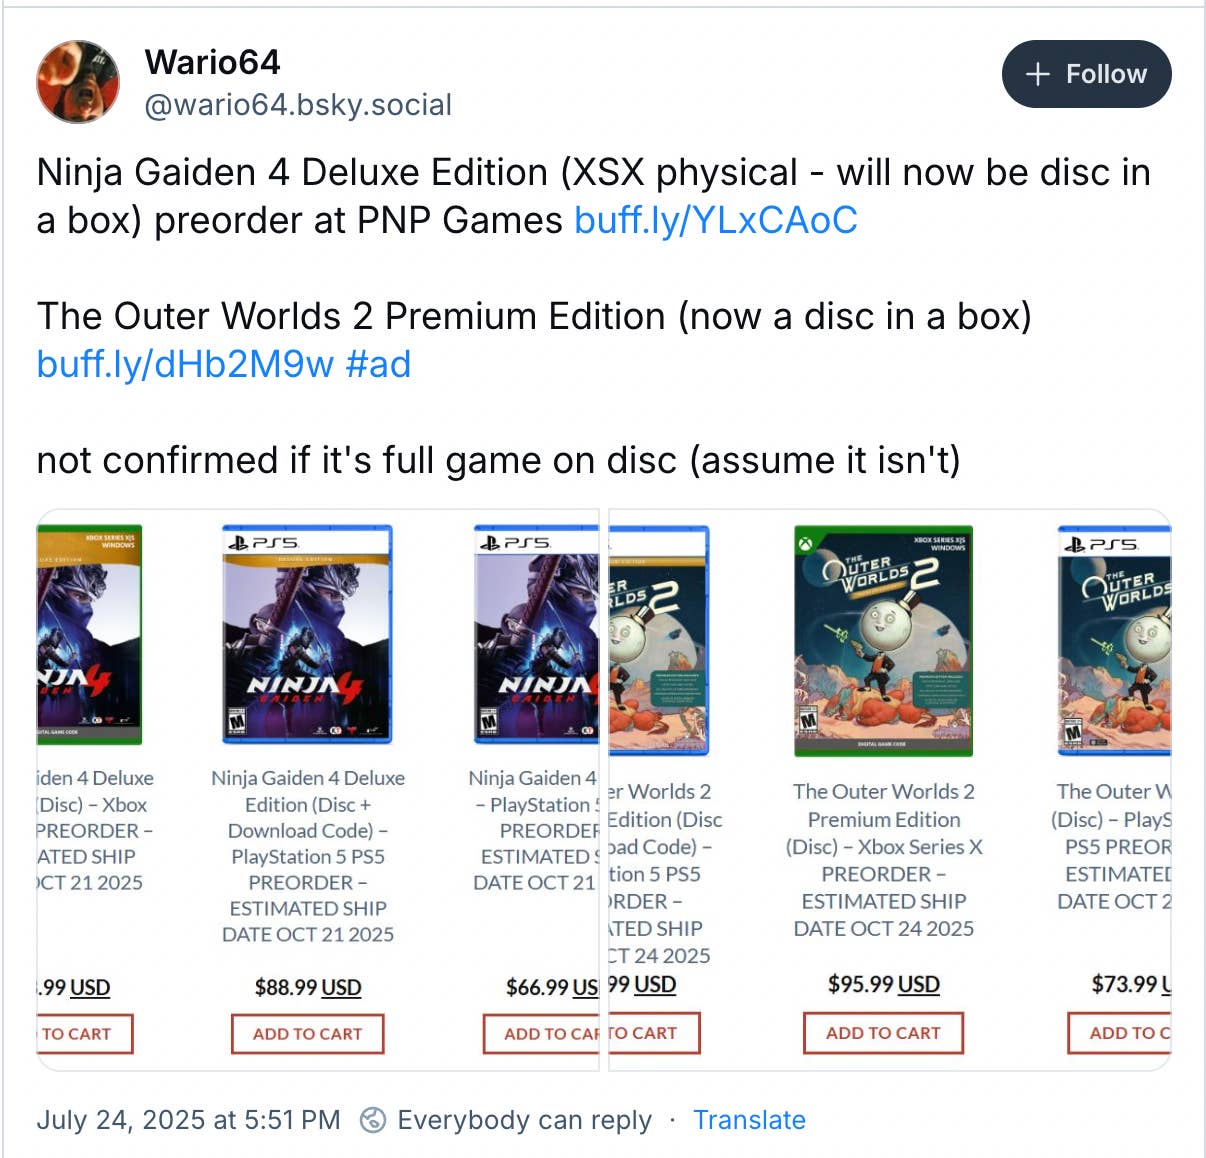Click Add to Cart under $88.99 USD
Viewport: 1206px width, 1158px height.
307,1034
